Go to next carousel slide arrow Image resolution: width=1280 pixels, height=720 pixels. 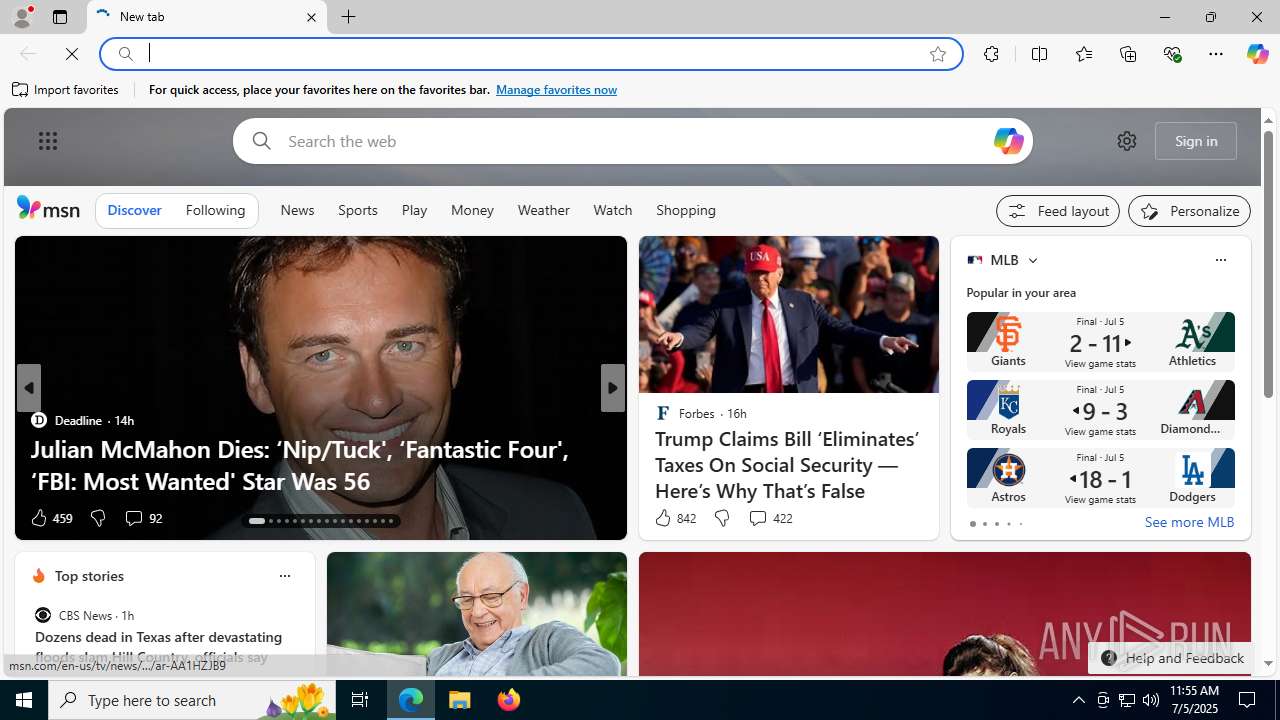(x=612, y=388)
